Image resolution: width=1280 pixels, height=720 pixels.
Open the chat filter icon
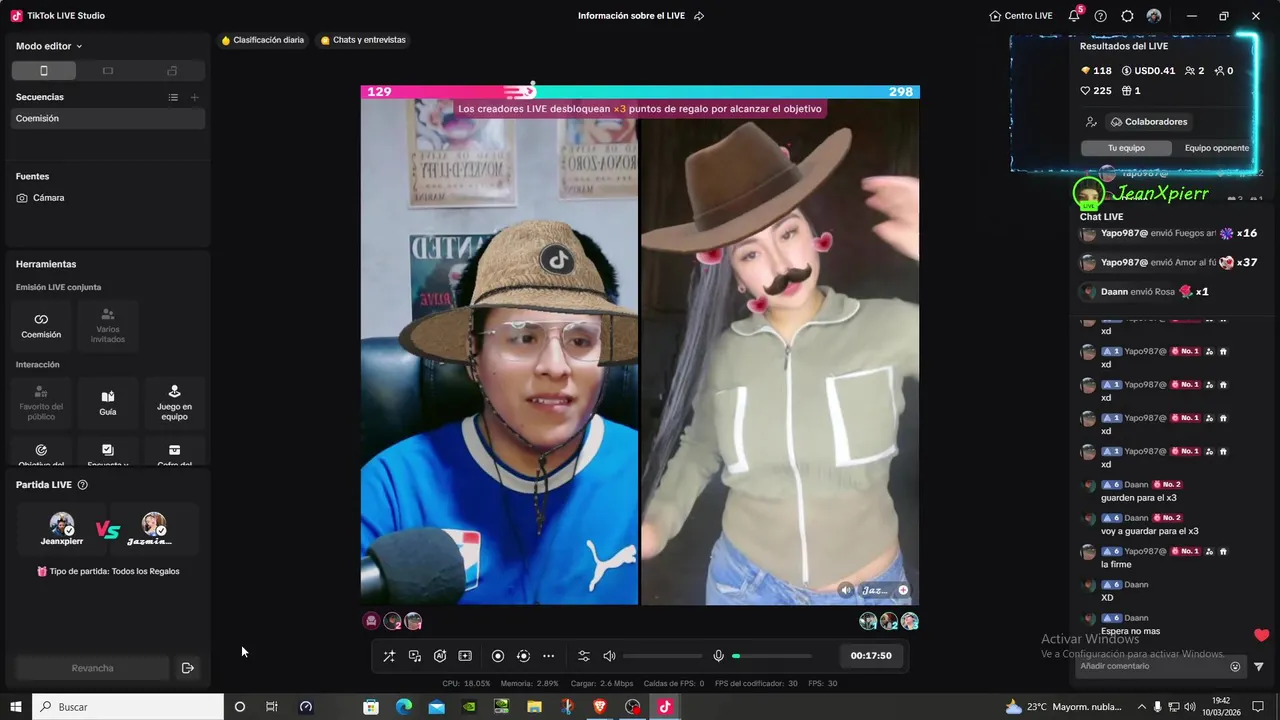point(1259,667)
